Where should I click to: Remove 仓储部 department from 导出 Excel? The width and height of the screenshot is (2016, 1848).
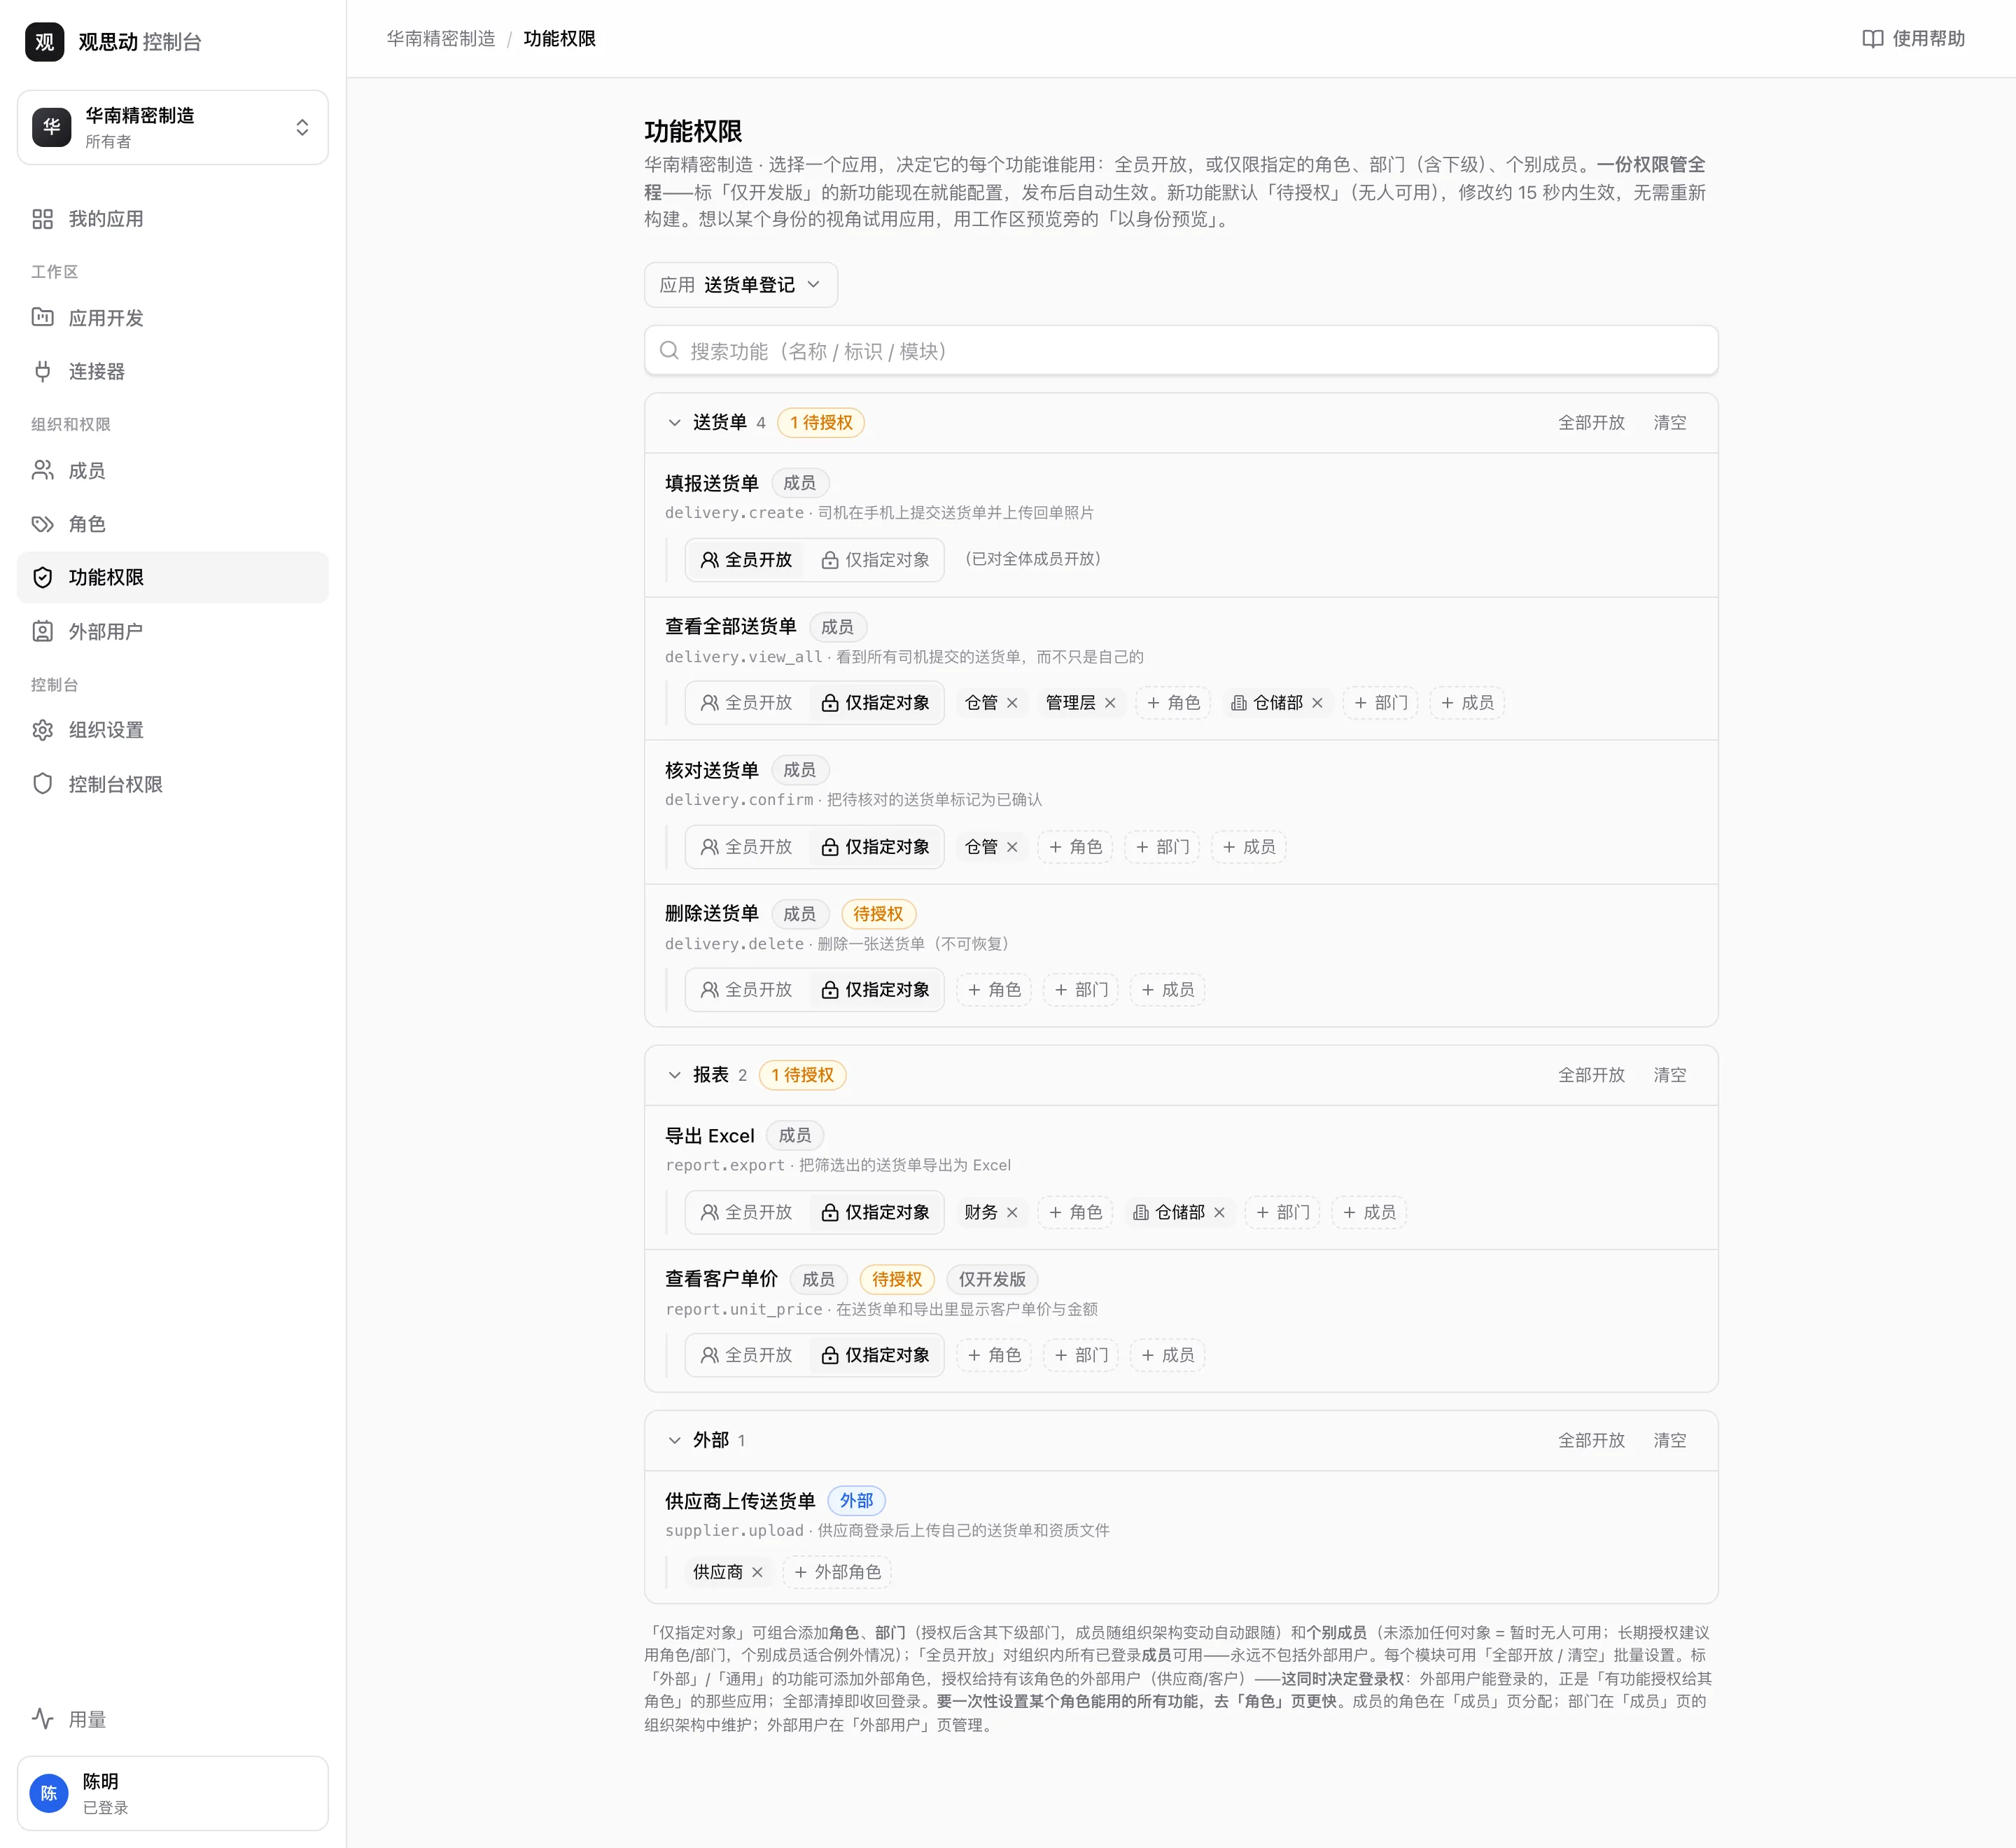coord(1219,1212)
